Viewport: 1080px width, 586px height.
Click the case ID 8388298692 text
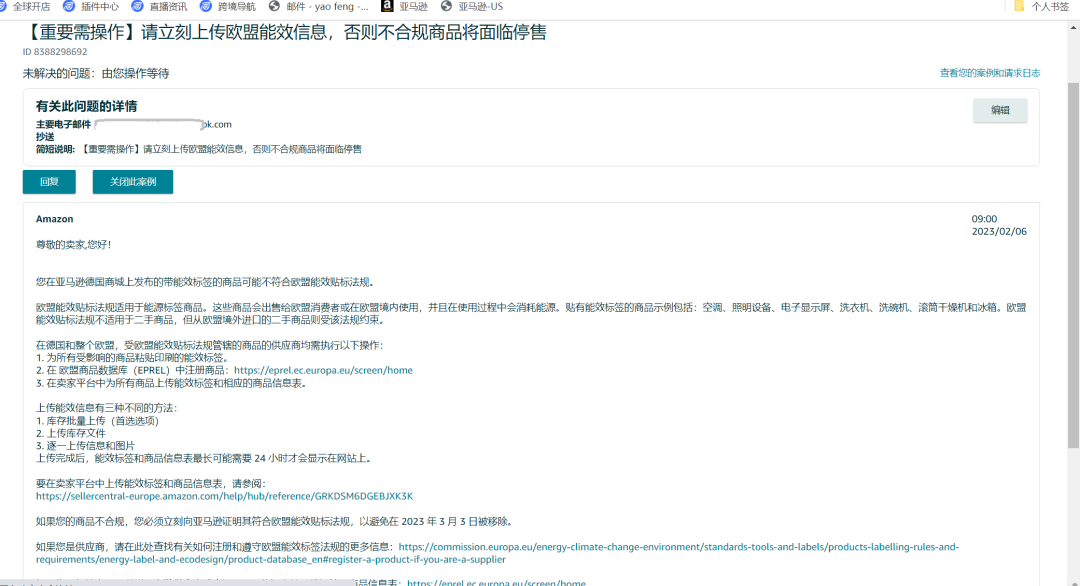click(x=55, y=52)
